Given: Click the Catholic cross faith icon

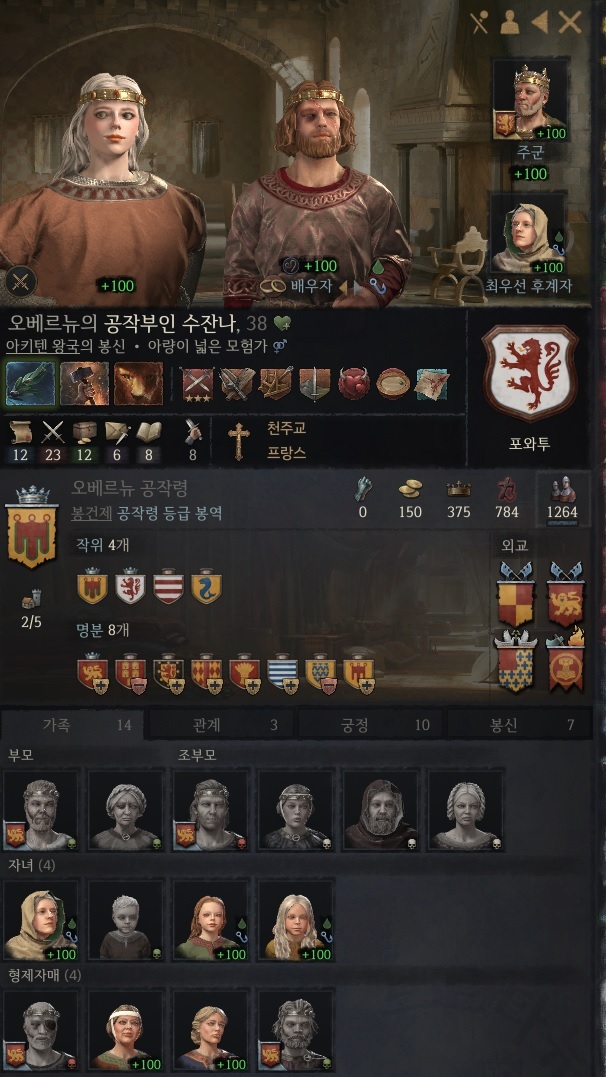Looking at the screenshot, I should point(239,441).
